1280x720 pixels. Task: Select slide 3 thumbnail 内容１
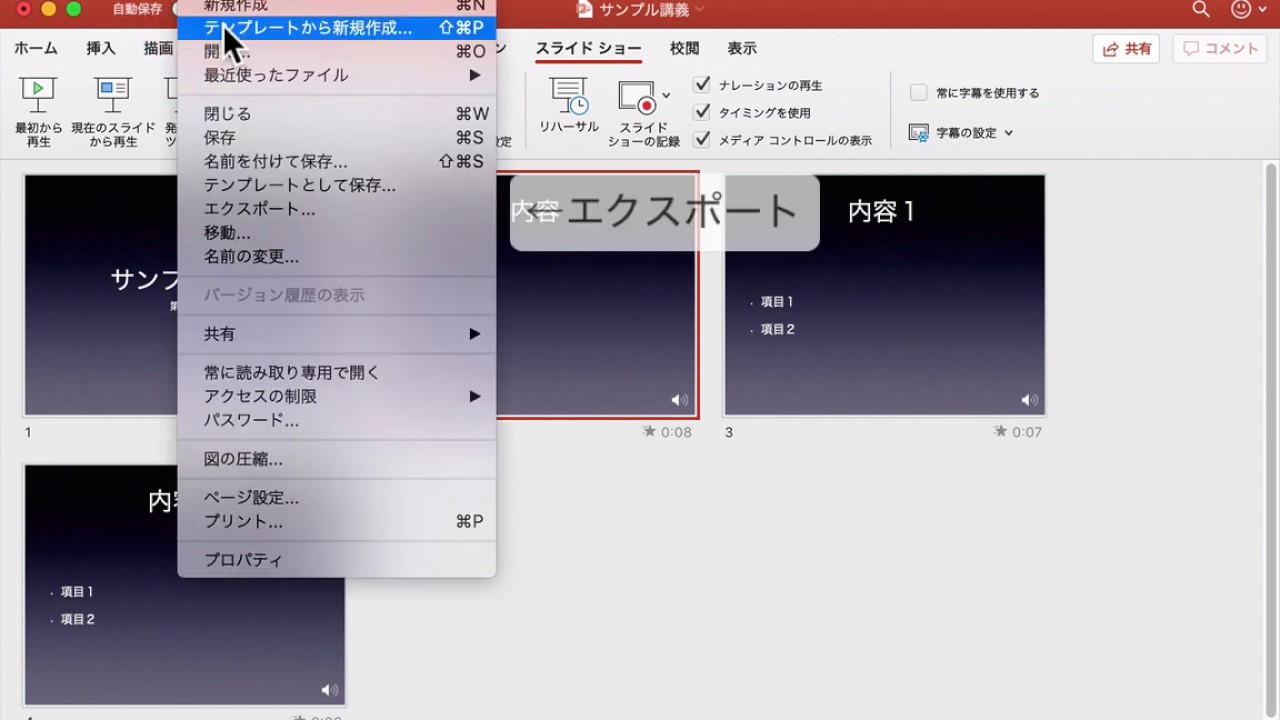[885, 296]
